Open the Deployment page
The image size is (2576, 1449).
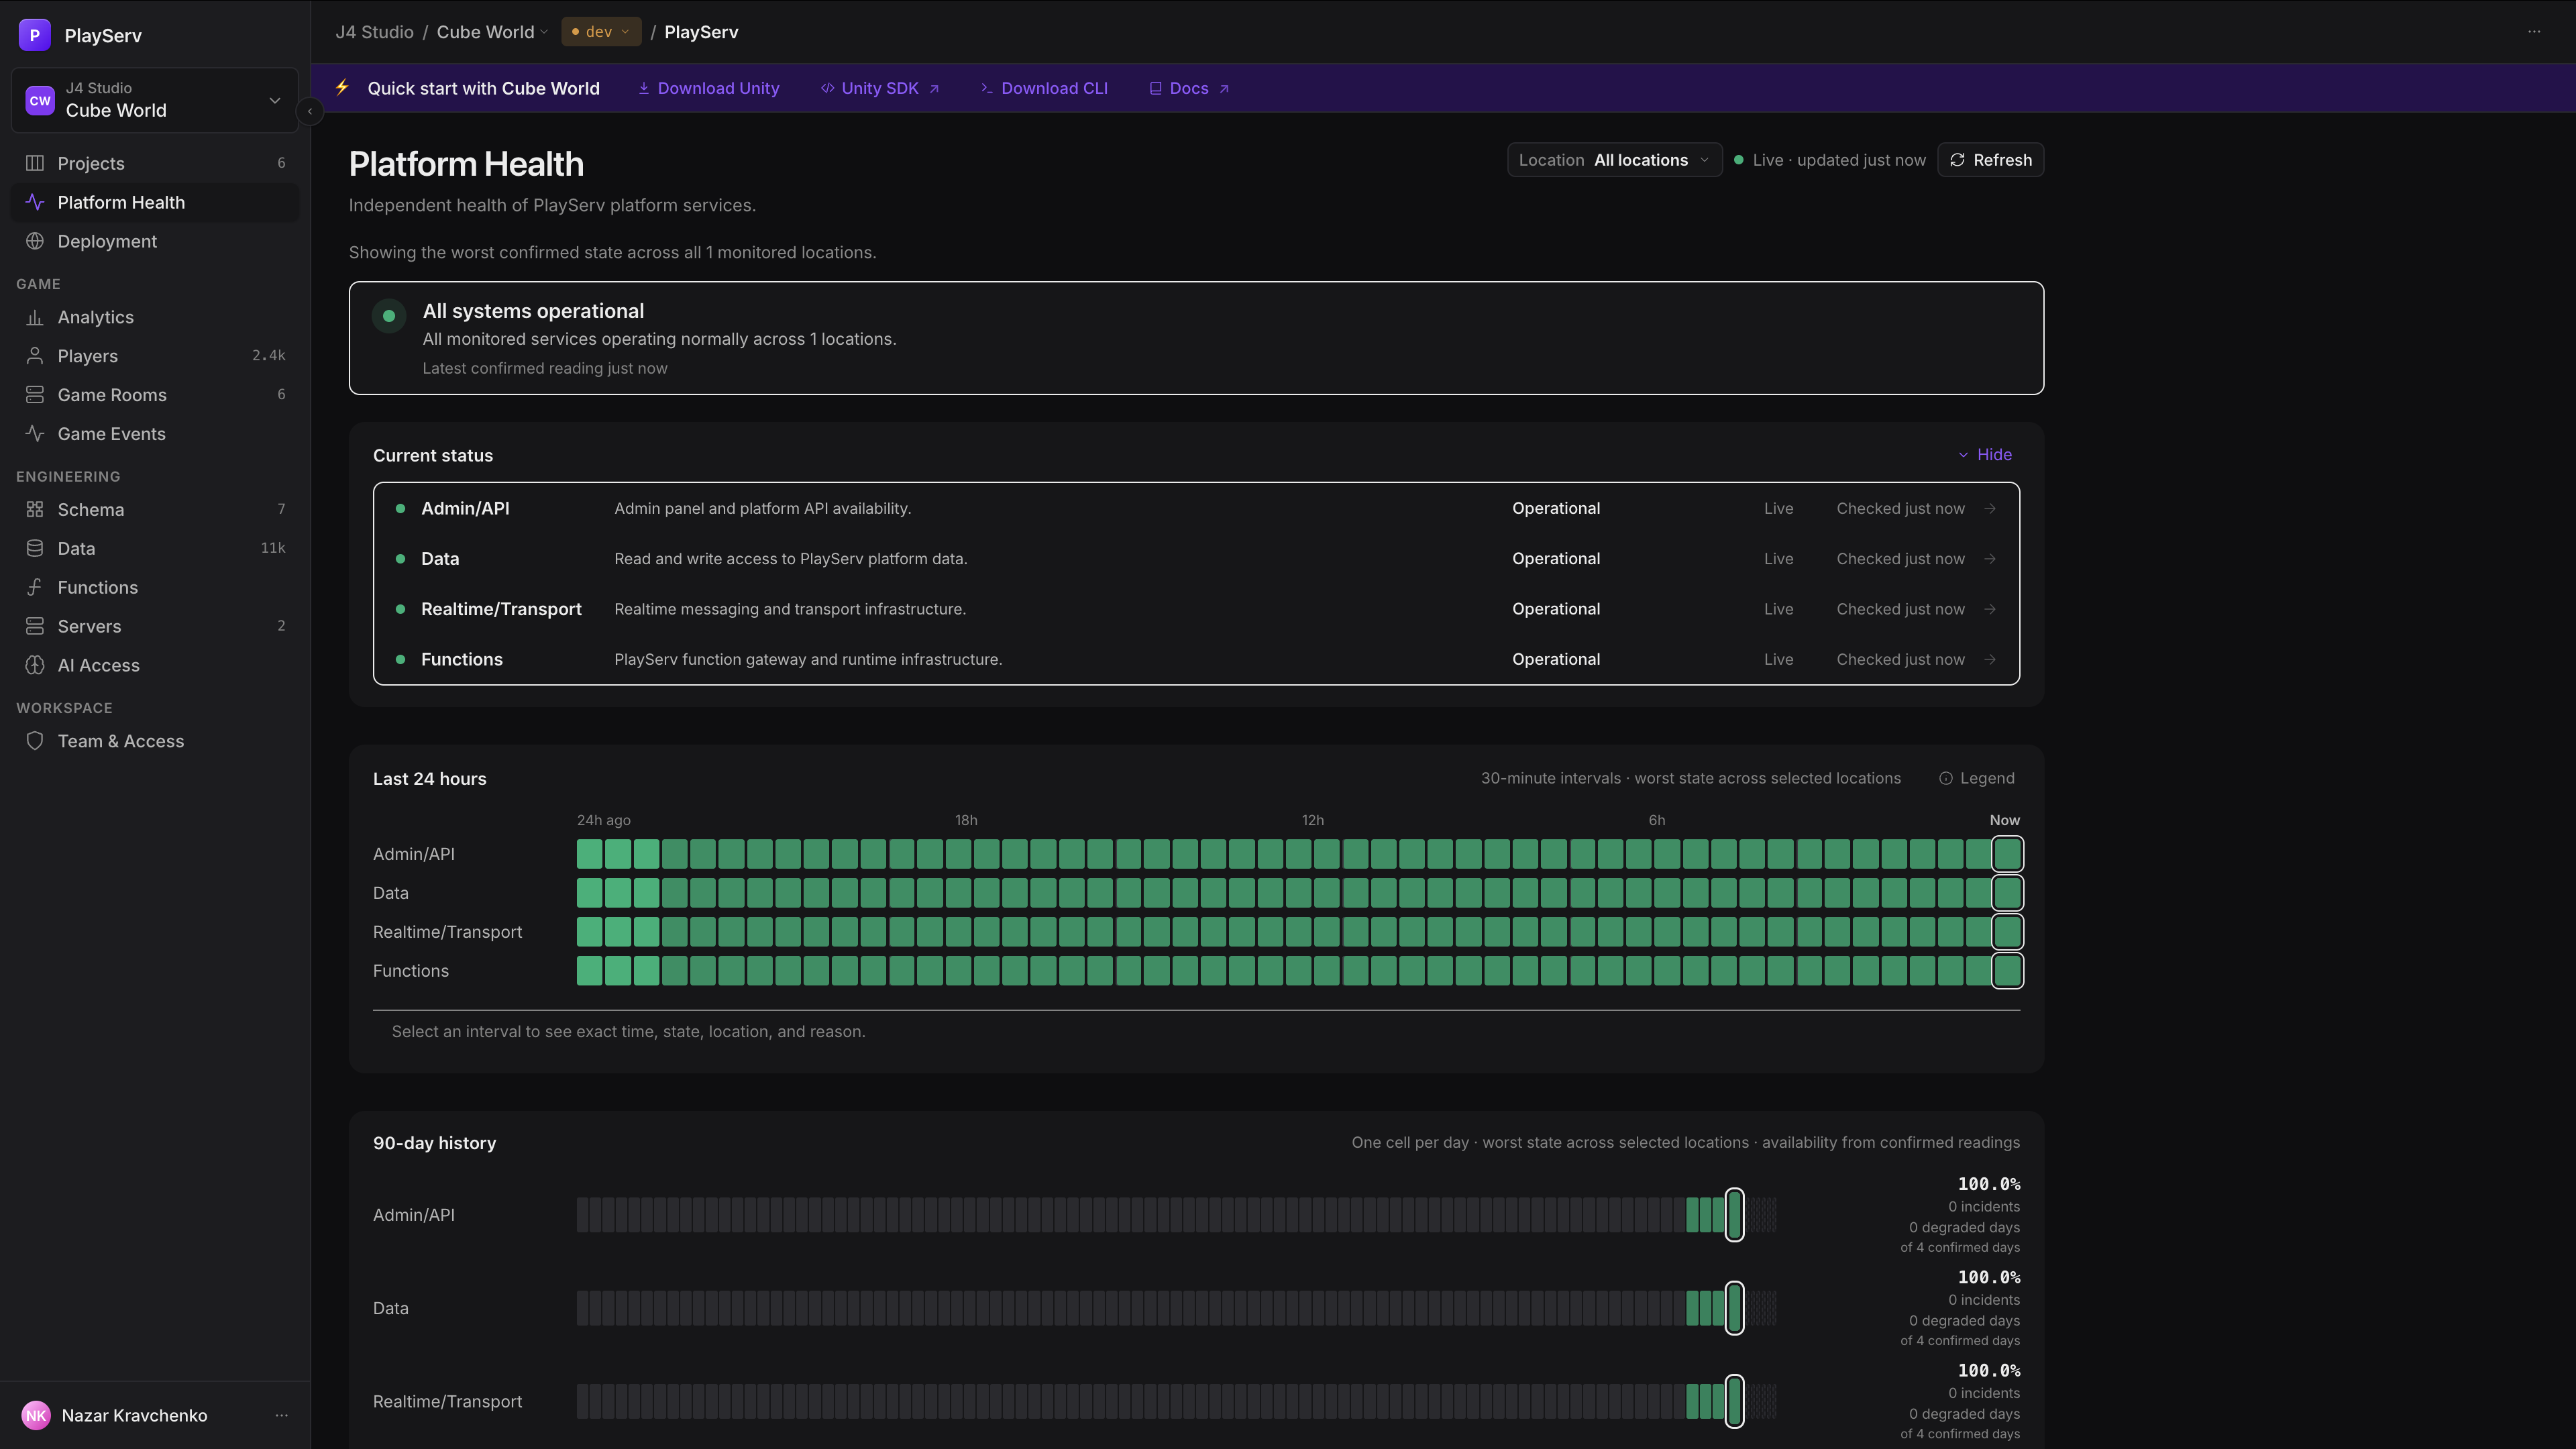point(155,241)
